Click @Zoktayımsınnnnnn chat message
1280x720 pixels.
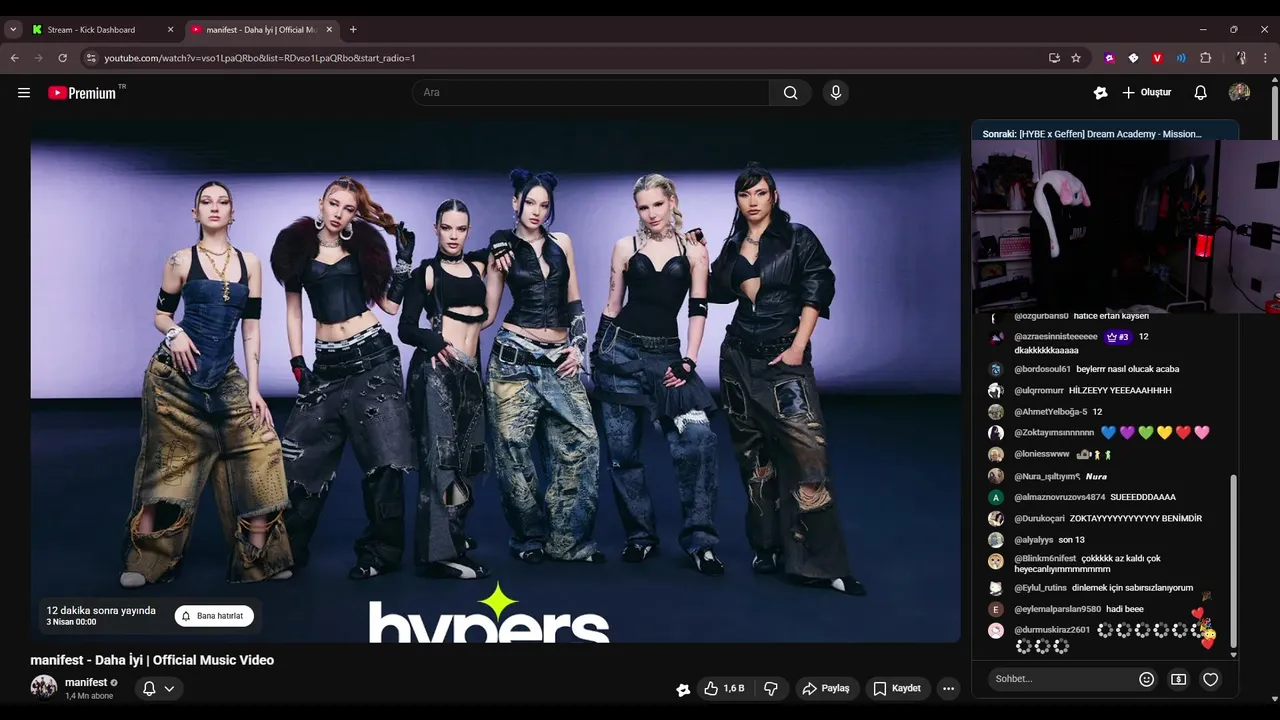click(1112, 433)
